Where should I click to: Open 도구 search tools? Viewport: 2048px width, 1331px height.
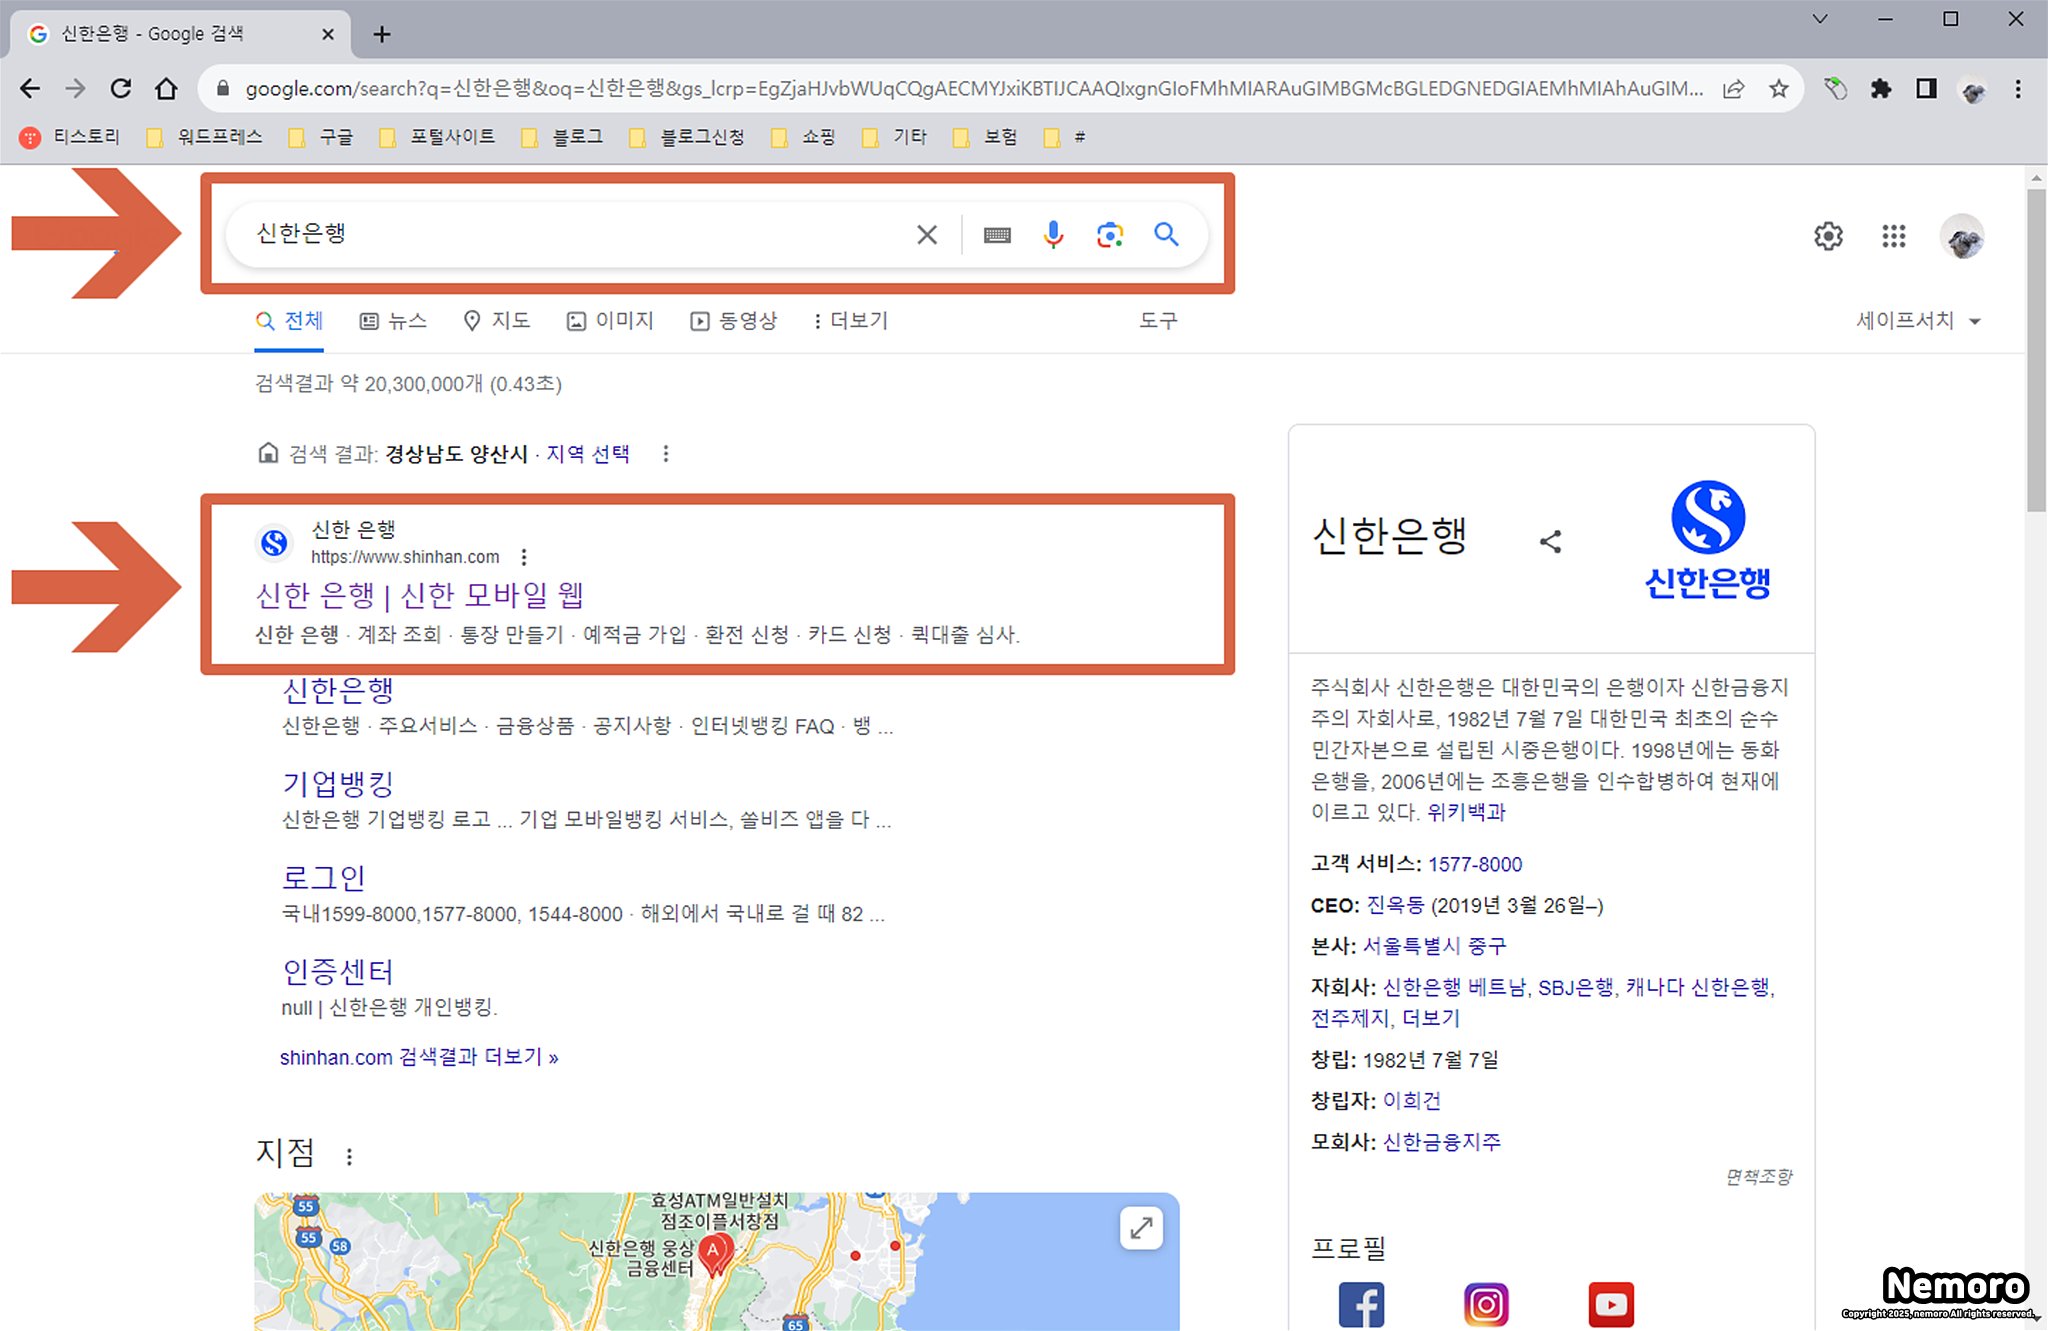point(1158,321)
